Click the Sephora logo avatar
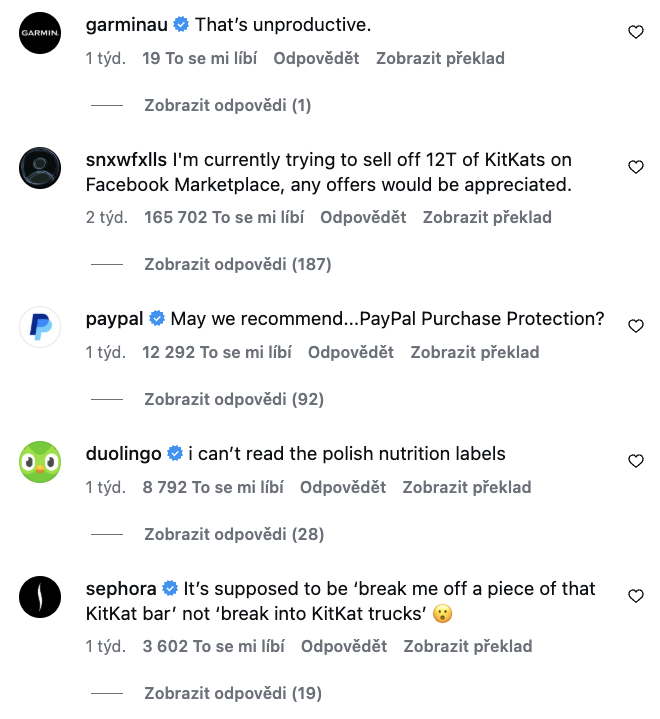The height and width of the screenshot is (719, 660). click(41, 597)
